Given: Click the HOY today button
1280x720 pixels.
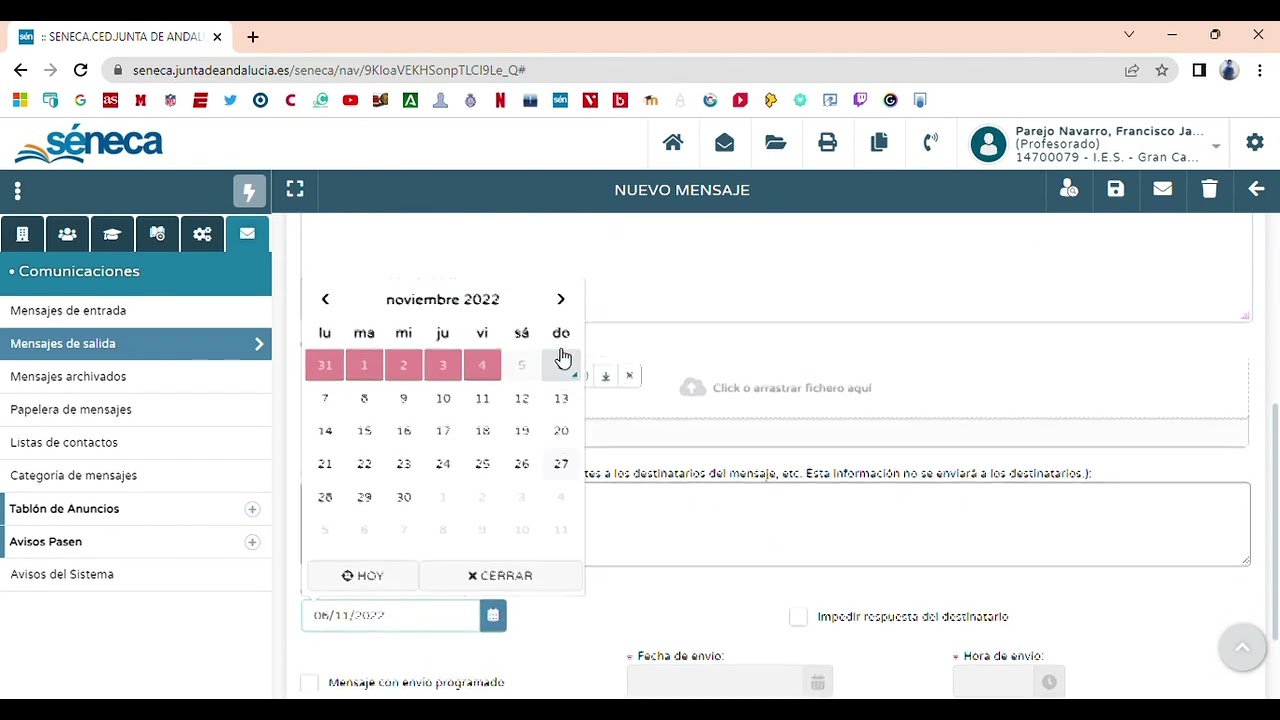Looking at the screenshot, I should (x=362, y=575).
